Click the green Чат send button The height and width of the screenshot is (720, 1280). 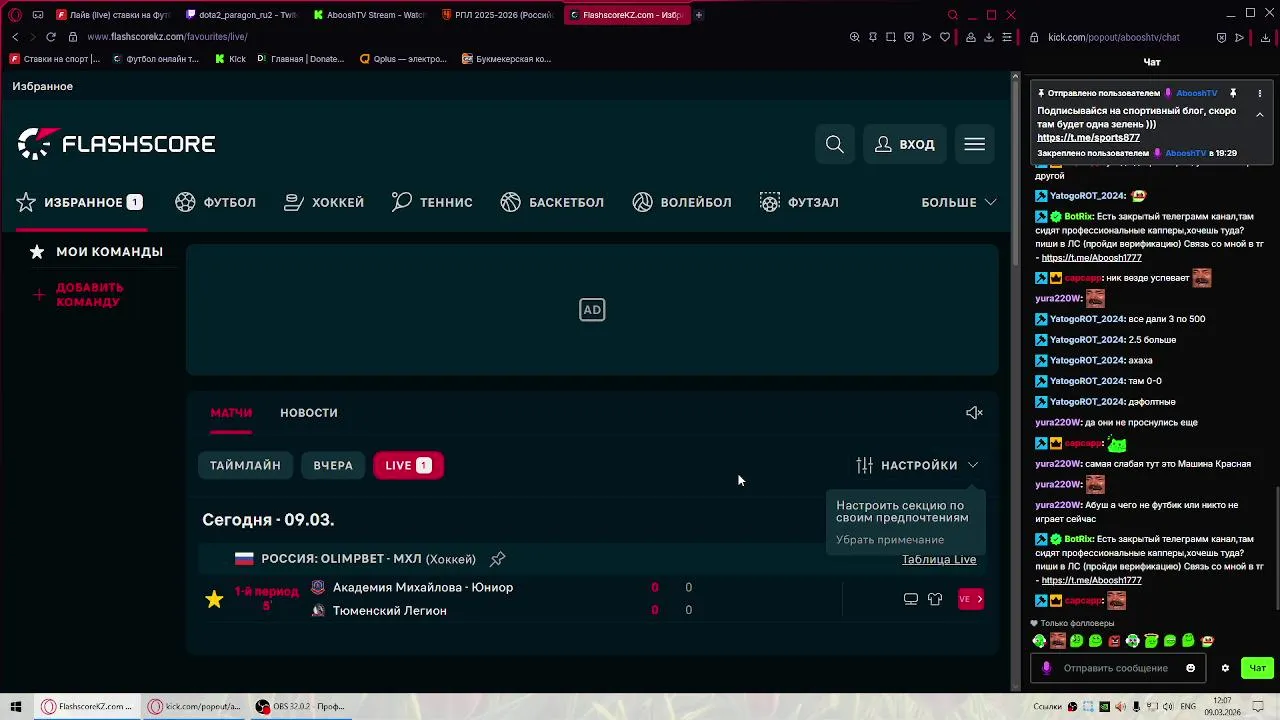click(x=1257, y=668)
